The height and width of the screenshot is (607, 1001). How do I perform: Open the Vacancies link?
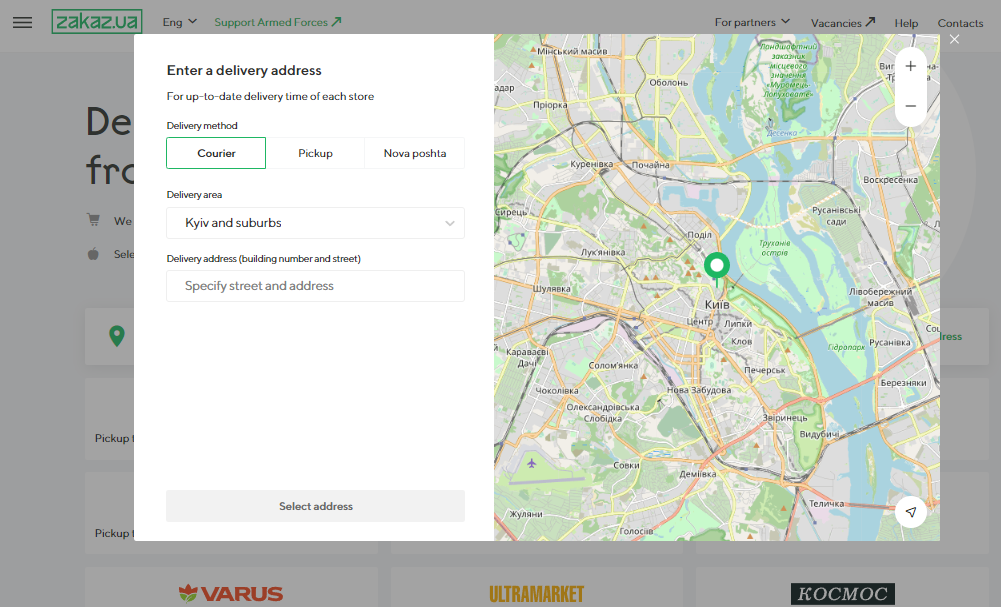[843, 23]
